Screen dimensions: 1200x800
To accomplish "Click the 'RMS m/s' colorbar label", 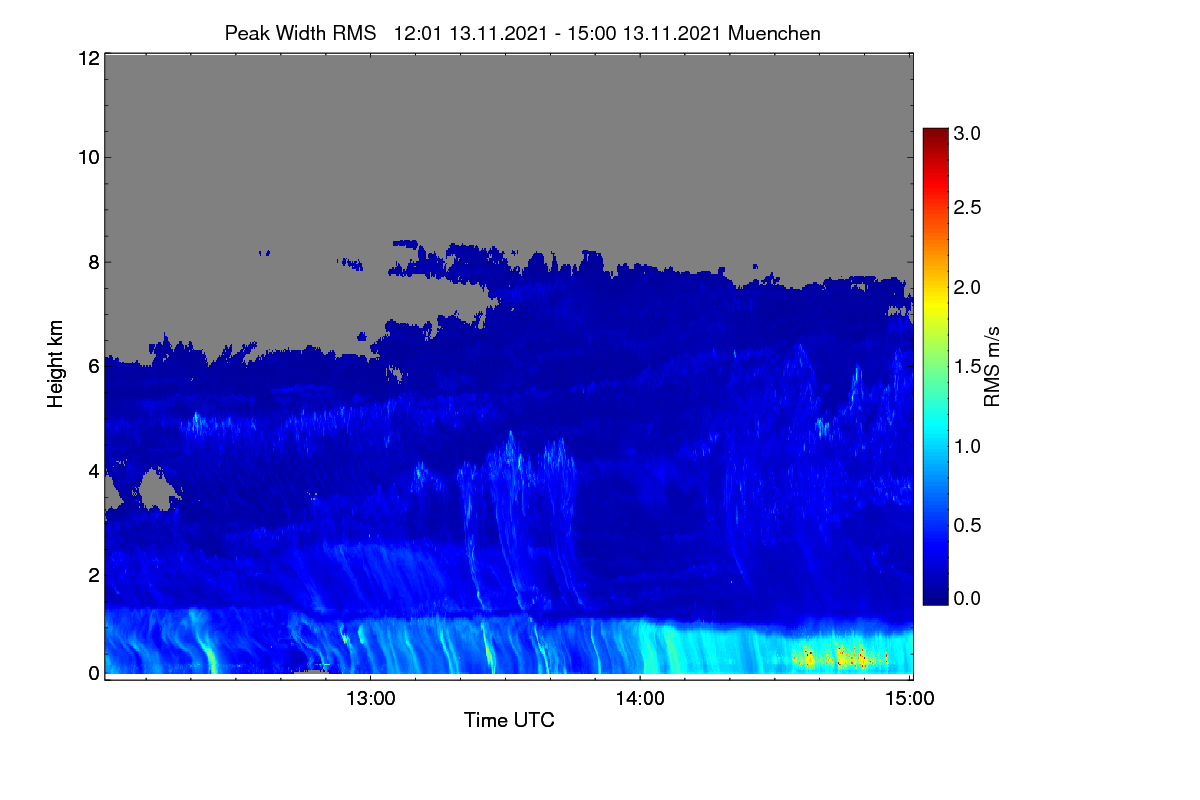I will click(x=992, y=364).
